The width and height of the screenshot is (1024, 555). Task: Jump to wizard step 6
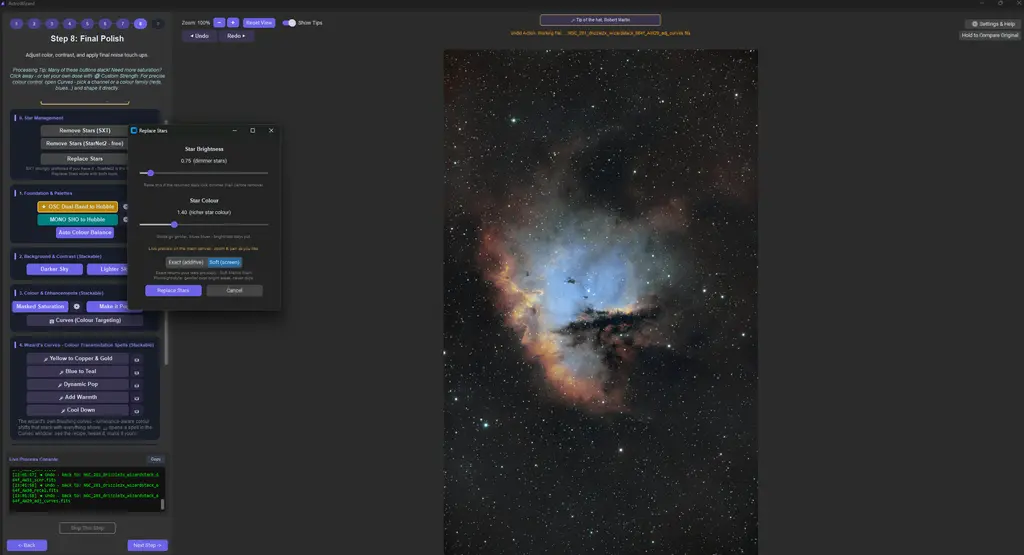click(x=104, y=24)
